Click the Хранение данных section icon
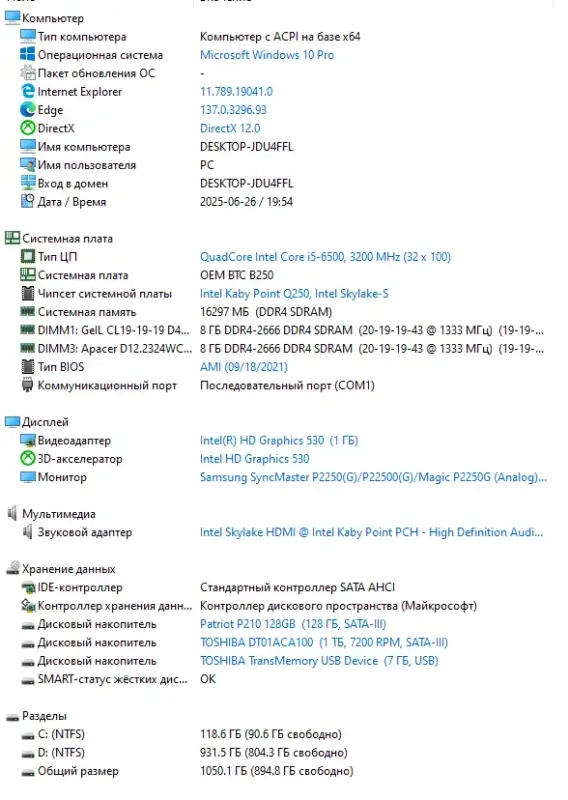This screenshot has height=800, width=568. tap(12, 568)
